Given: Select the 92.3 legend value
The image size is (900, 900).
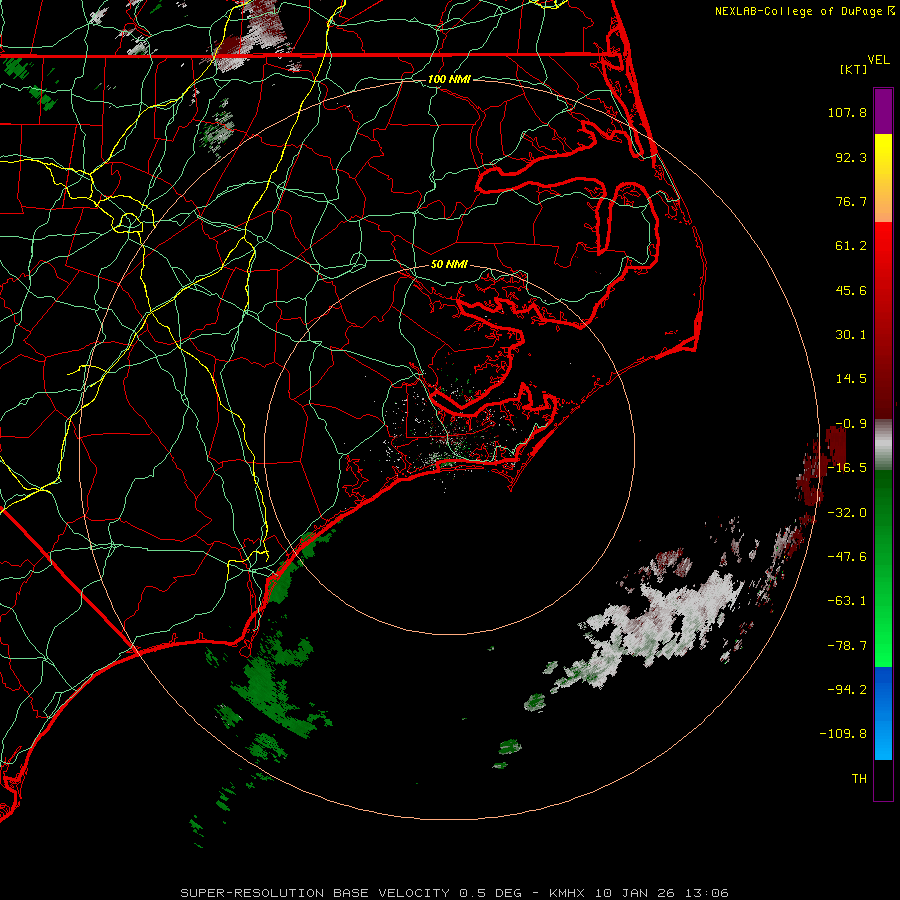Looking at the screenshot, I should coord(851,157).
